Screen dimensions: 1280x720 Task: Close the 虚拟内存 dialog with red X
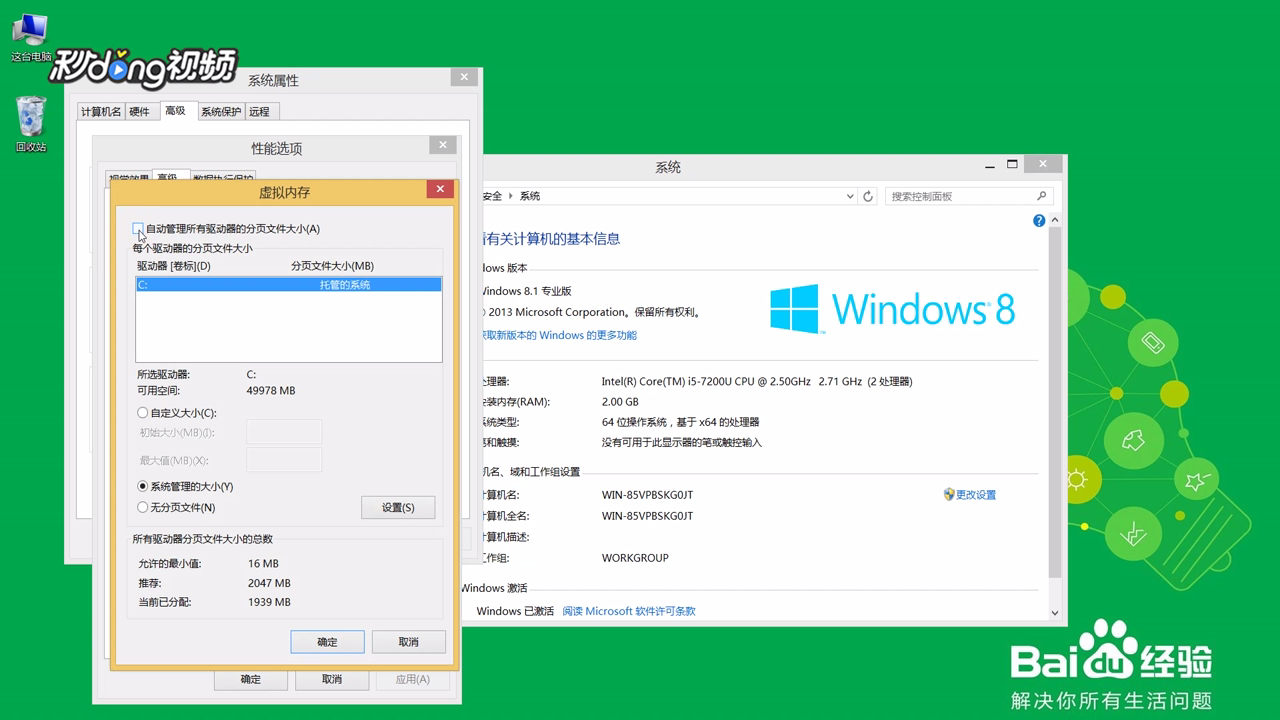click(x=439, y=189)
